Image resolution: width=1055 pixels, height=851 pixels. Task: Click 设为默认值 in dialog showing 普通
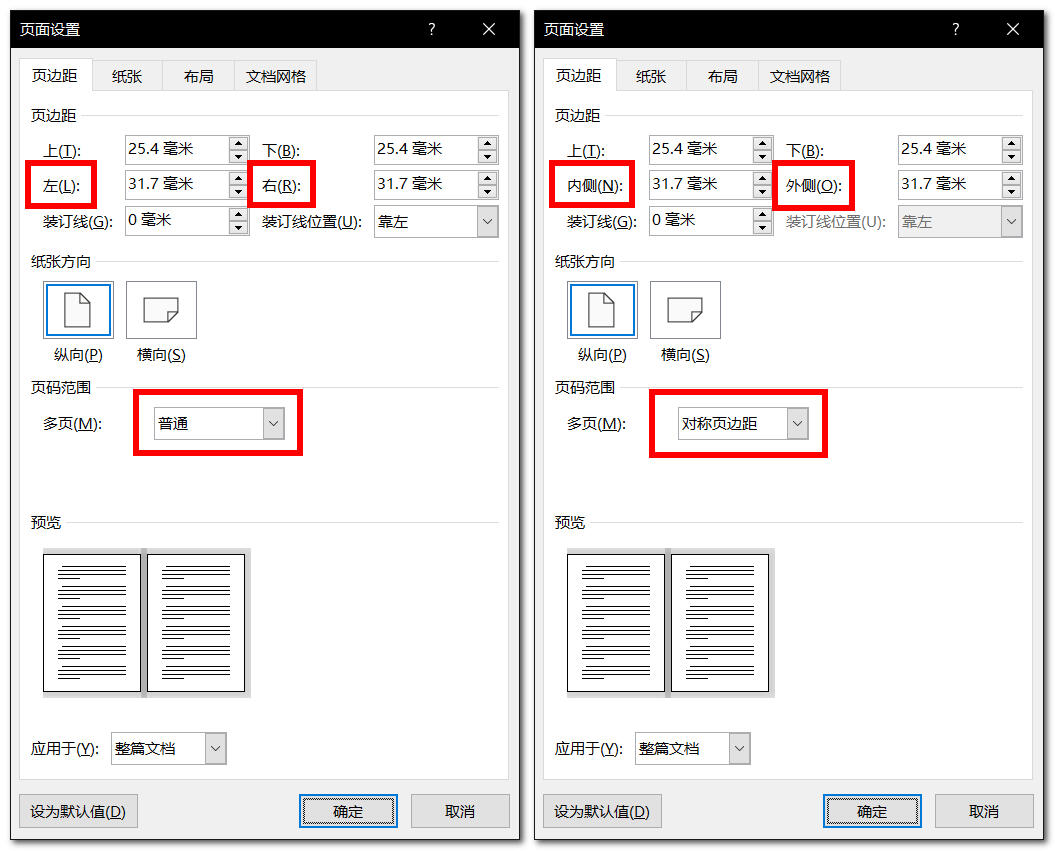78,811
